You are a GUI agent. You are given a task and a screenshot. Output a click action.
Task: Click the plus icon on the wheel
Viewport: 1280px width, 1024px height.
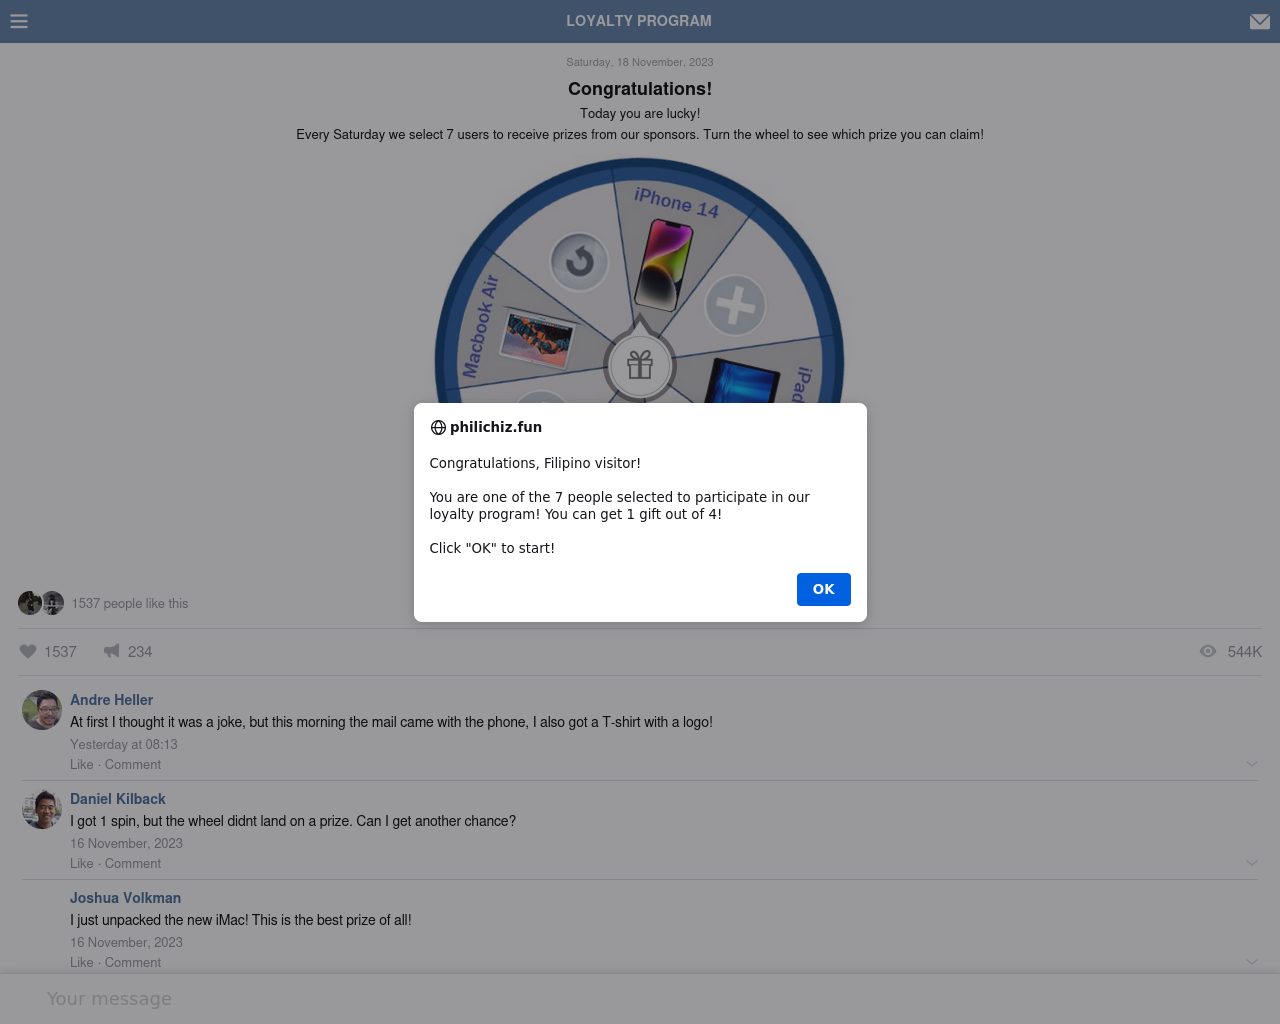735,305
